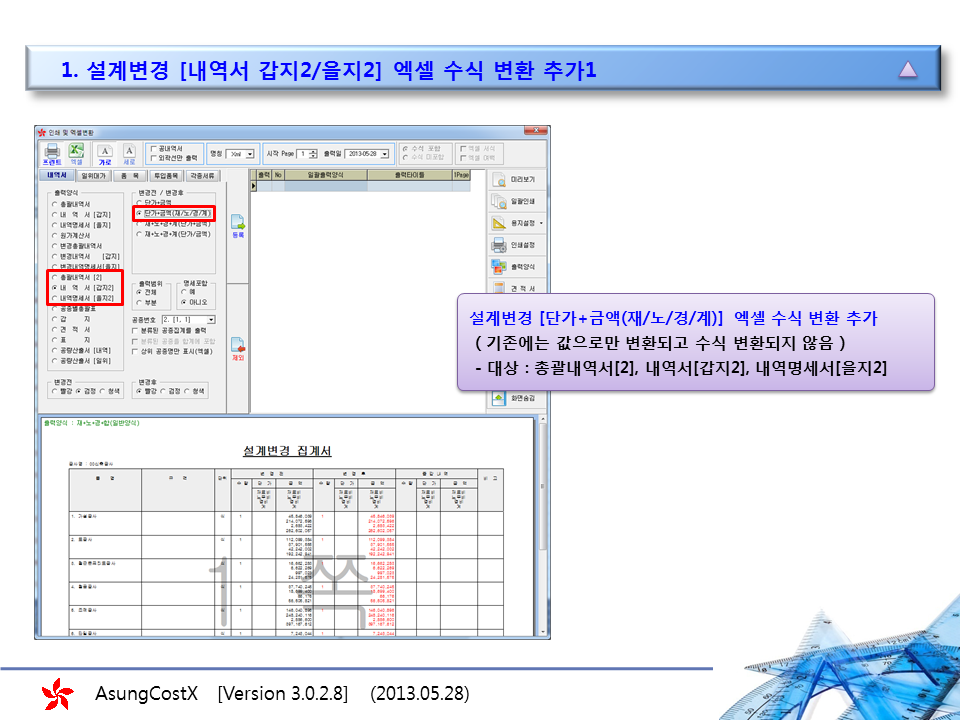Click the 등록 register icon
The image size is (960, 720).
pyautogui.click(x=238, y=225)
